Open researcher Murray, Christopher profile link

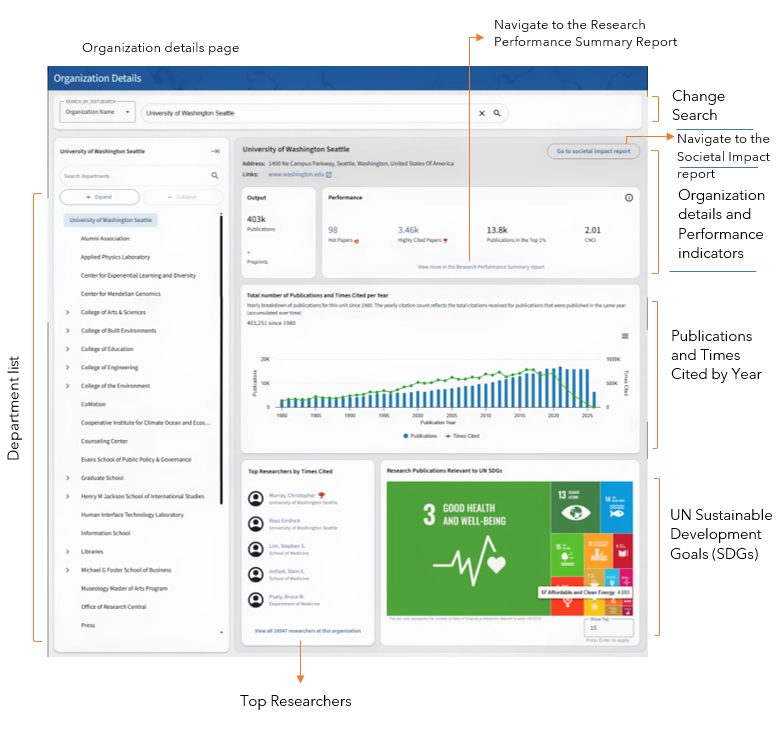[292, 495]
